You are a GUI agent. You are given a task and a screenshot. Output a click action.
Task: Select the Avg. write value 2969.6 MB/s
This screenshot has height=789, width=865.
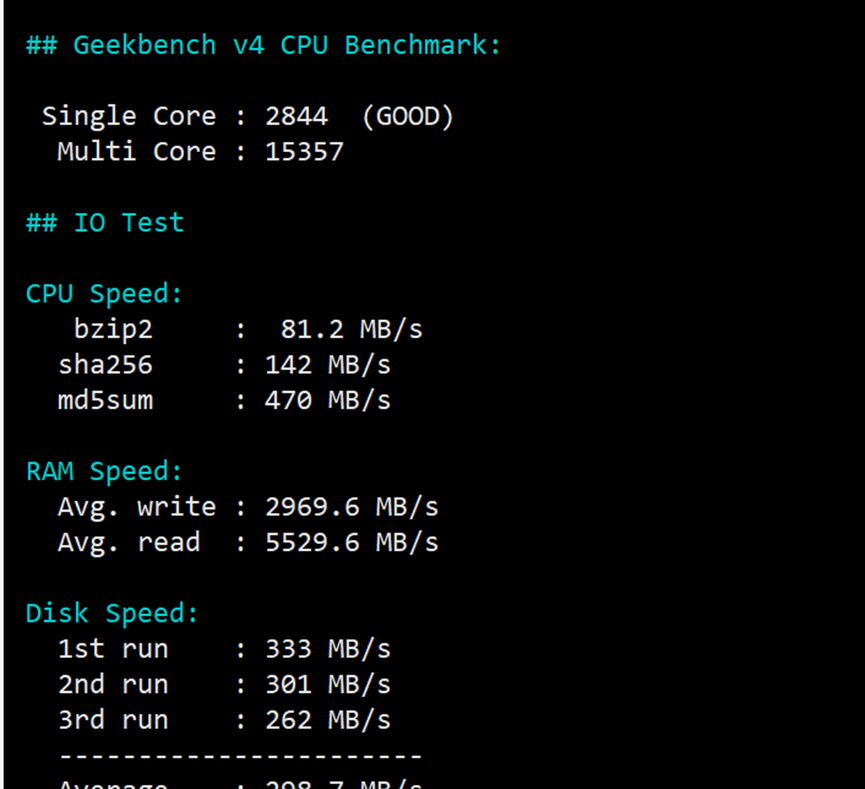pyautogui.click(x=351, y=507)
